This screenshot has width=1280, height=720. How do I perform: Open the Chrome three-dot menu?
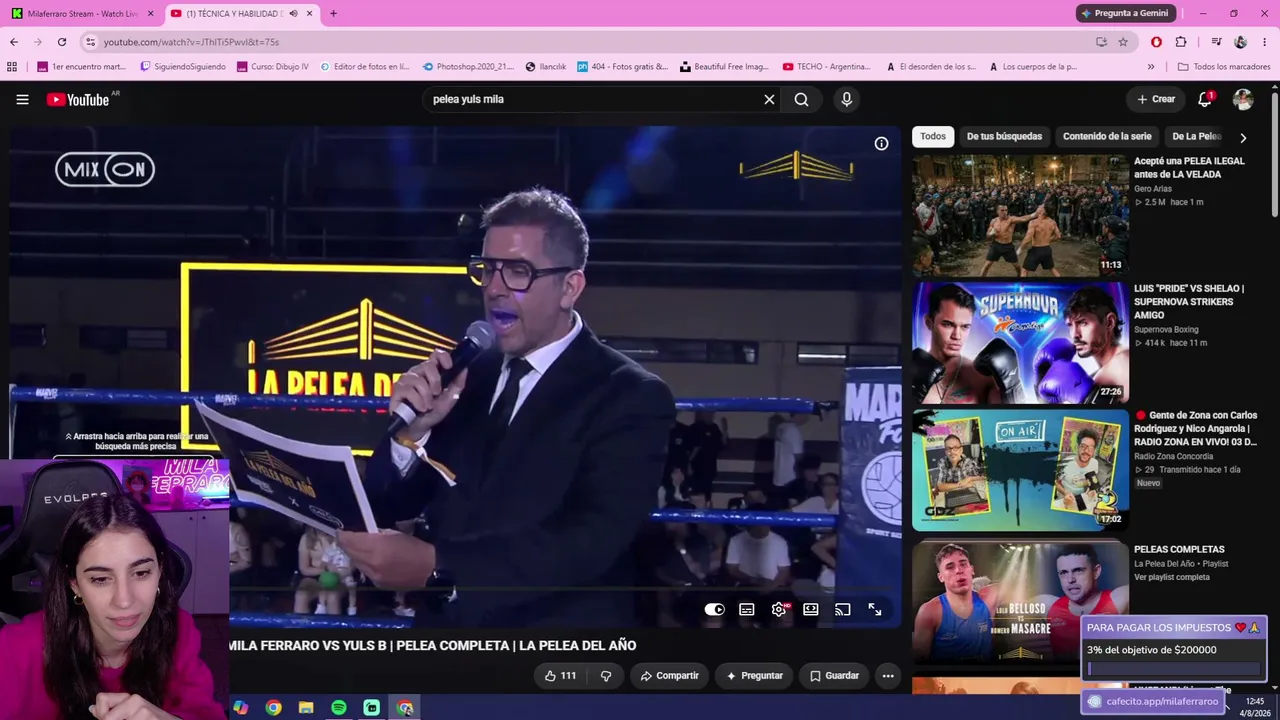[1265, 42]
